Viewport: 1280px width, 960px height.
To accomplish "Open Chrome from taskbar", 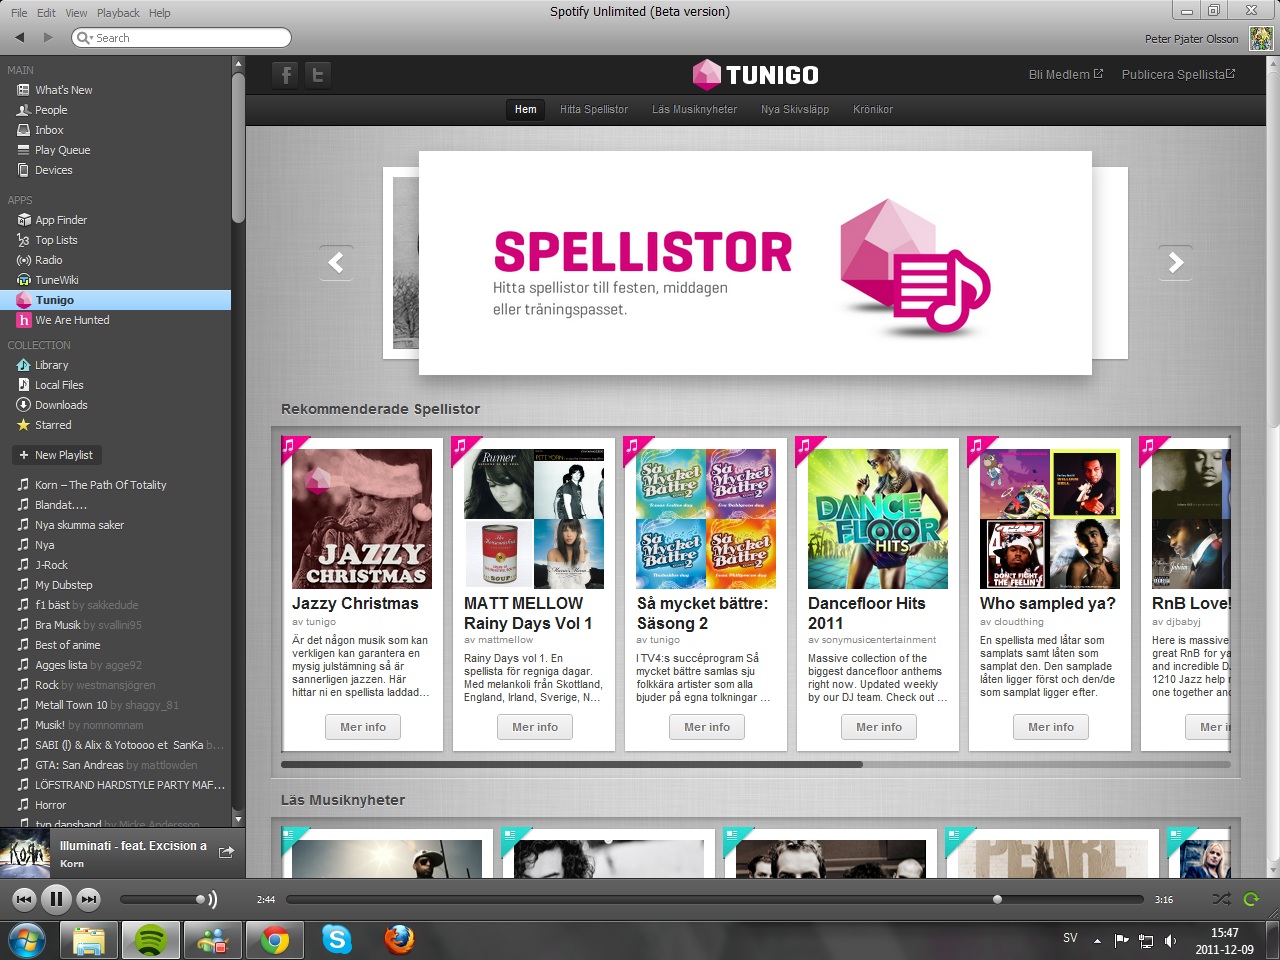I will [x=275, y=940].
